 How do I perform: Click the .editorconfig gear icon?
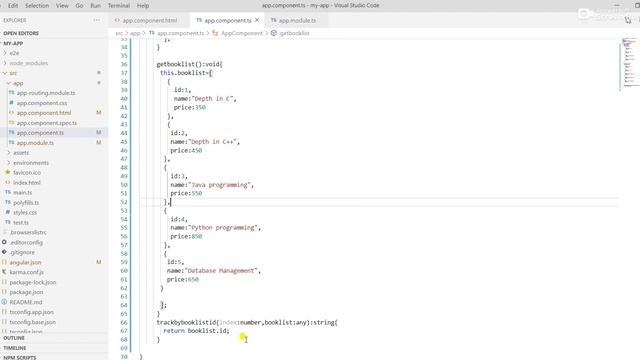coord(4,242)
